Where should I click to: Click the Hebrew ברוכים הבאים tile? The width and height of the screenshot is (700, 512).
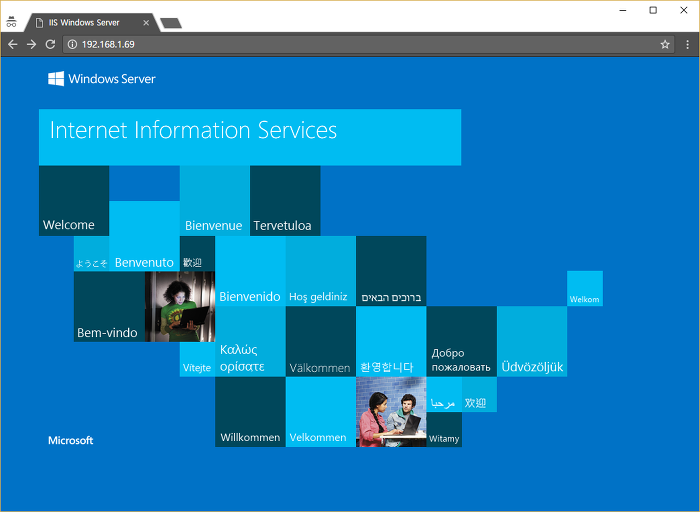tap(391, 271)
